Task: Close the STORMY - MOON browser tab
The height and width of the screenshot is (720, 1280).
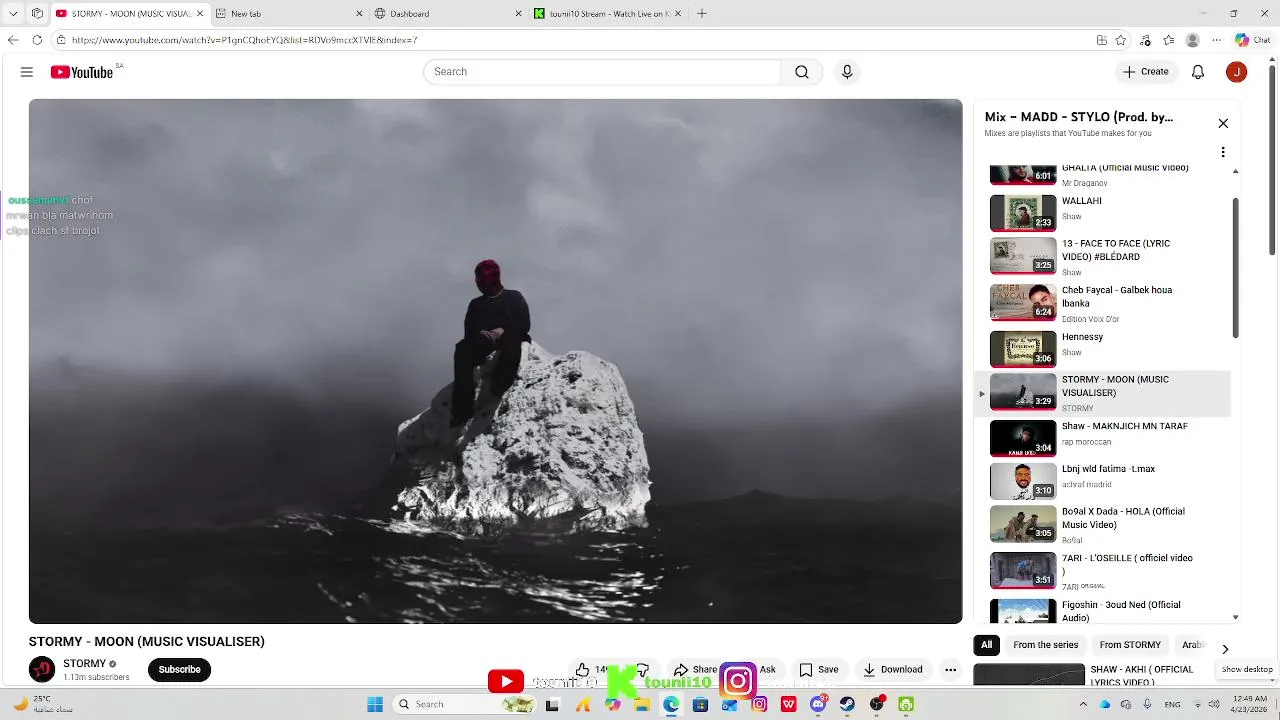Action: 200,14
